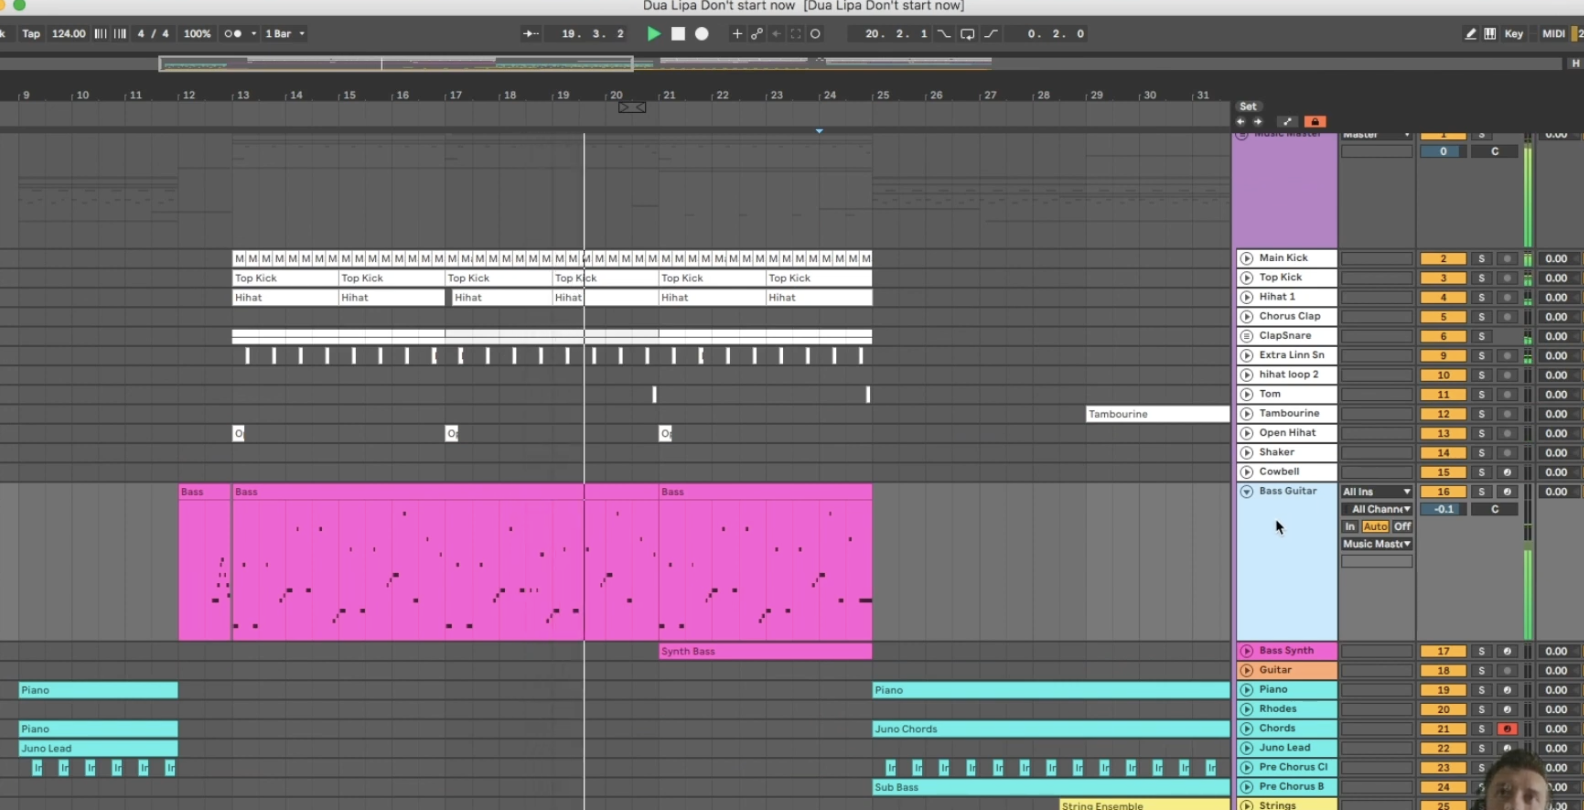Image resolution: width=1584 pixels, height=810 pixels.
Task: Click the Tap tempo button
Action: [x=31, y=34]
